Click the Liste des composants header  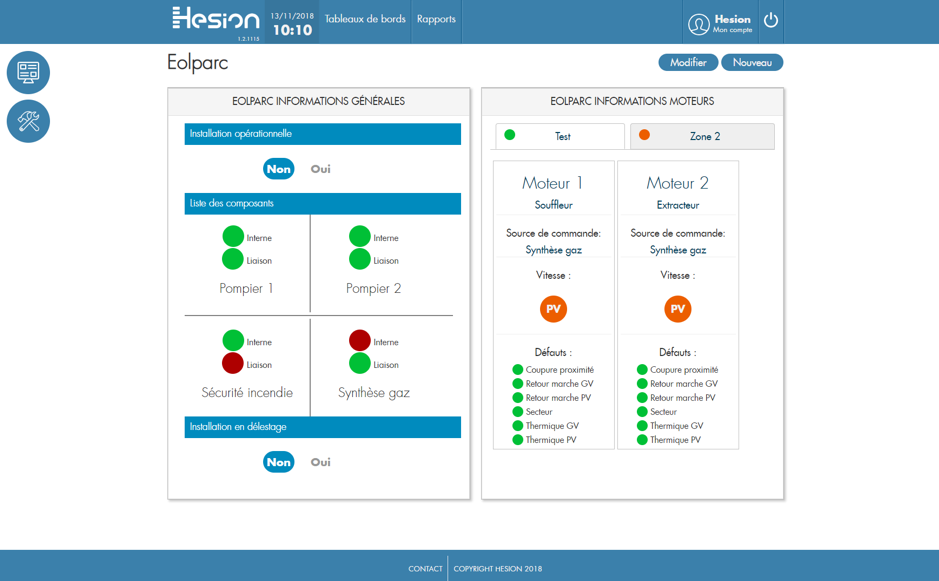pyautogui.click(x=323, y=204)
